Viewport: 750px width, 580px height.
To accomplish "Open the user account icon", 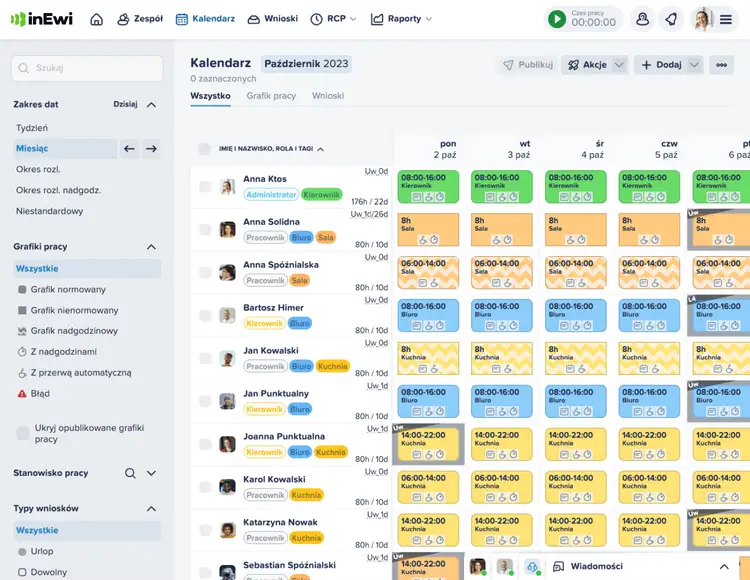I will pos(643,19).
